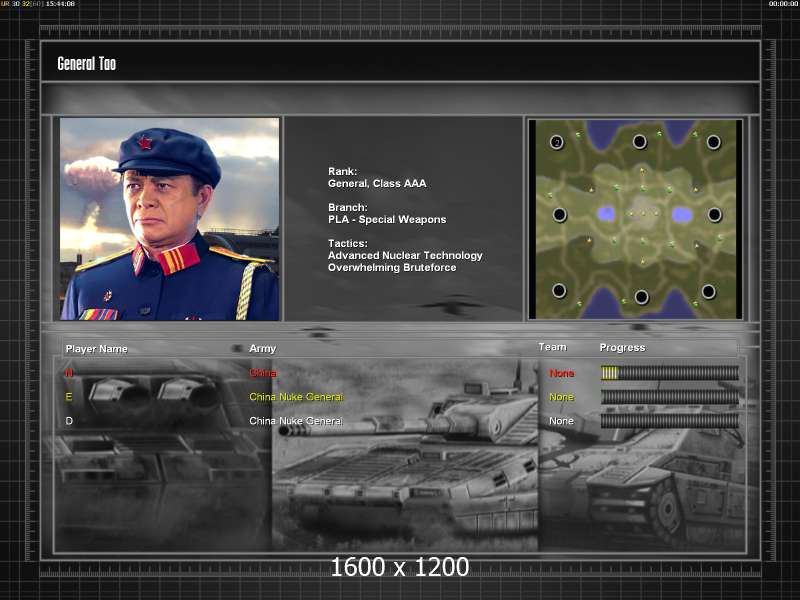Click the yellow "China Nuke General" army entry
This screenshot has width=800, height=600.
(x=296, y=397)
